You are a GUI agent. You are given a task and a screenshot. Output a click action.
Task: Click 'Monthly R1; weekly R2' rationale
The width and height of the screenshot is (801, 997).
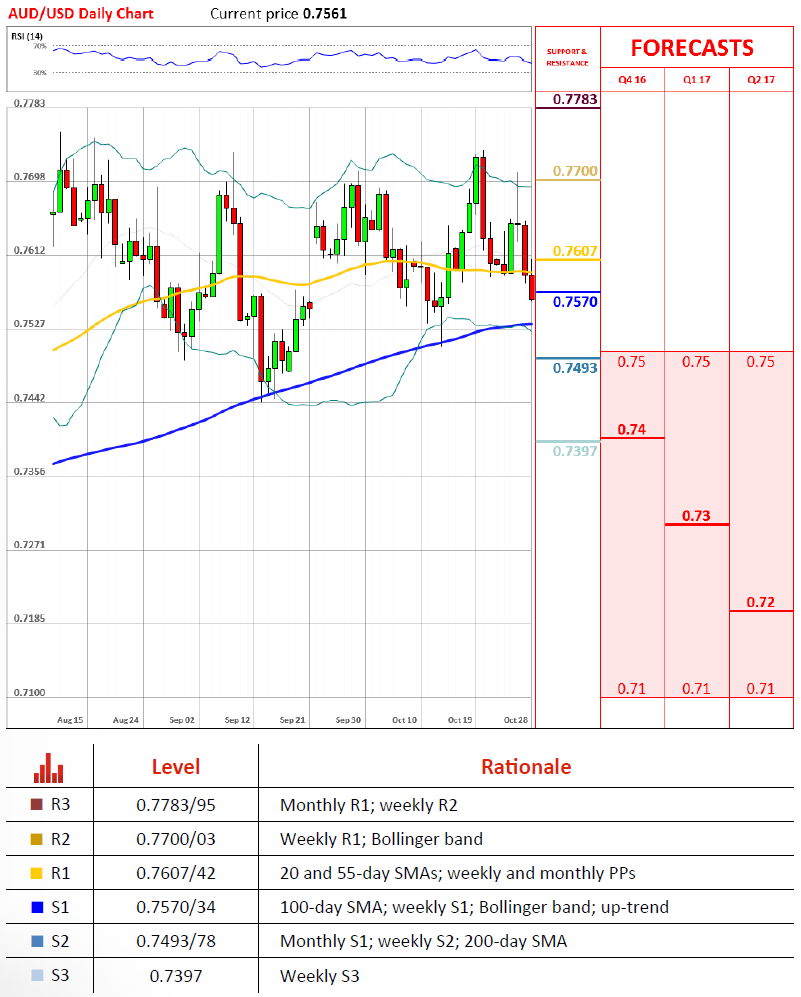click(369, 806)
